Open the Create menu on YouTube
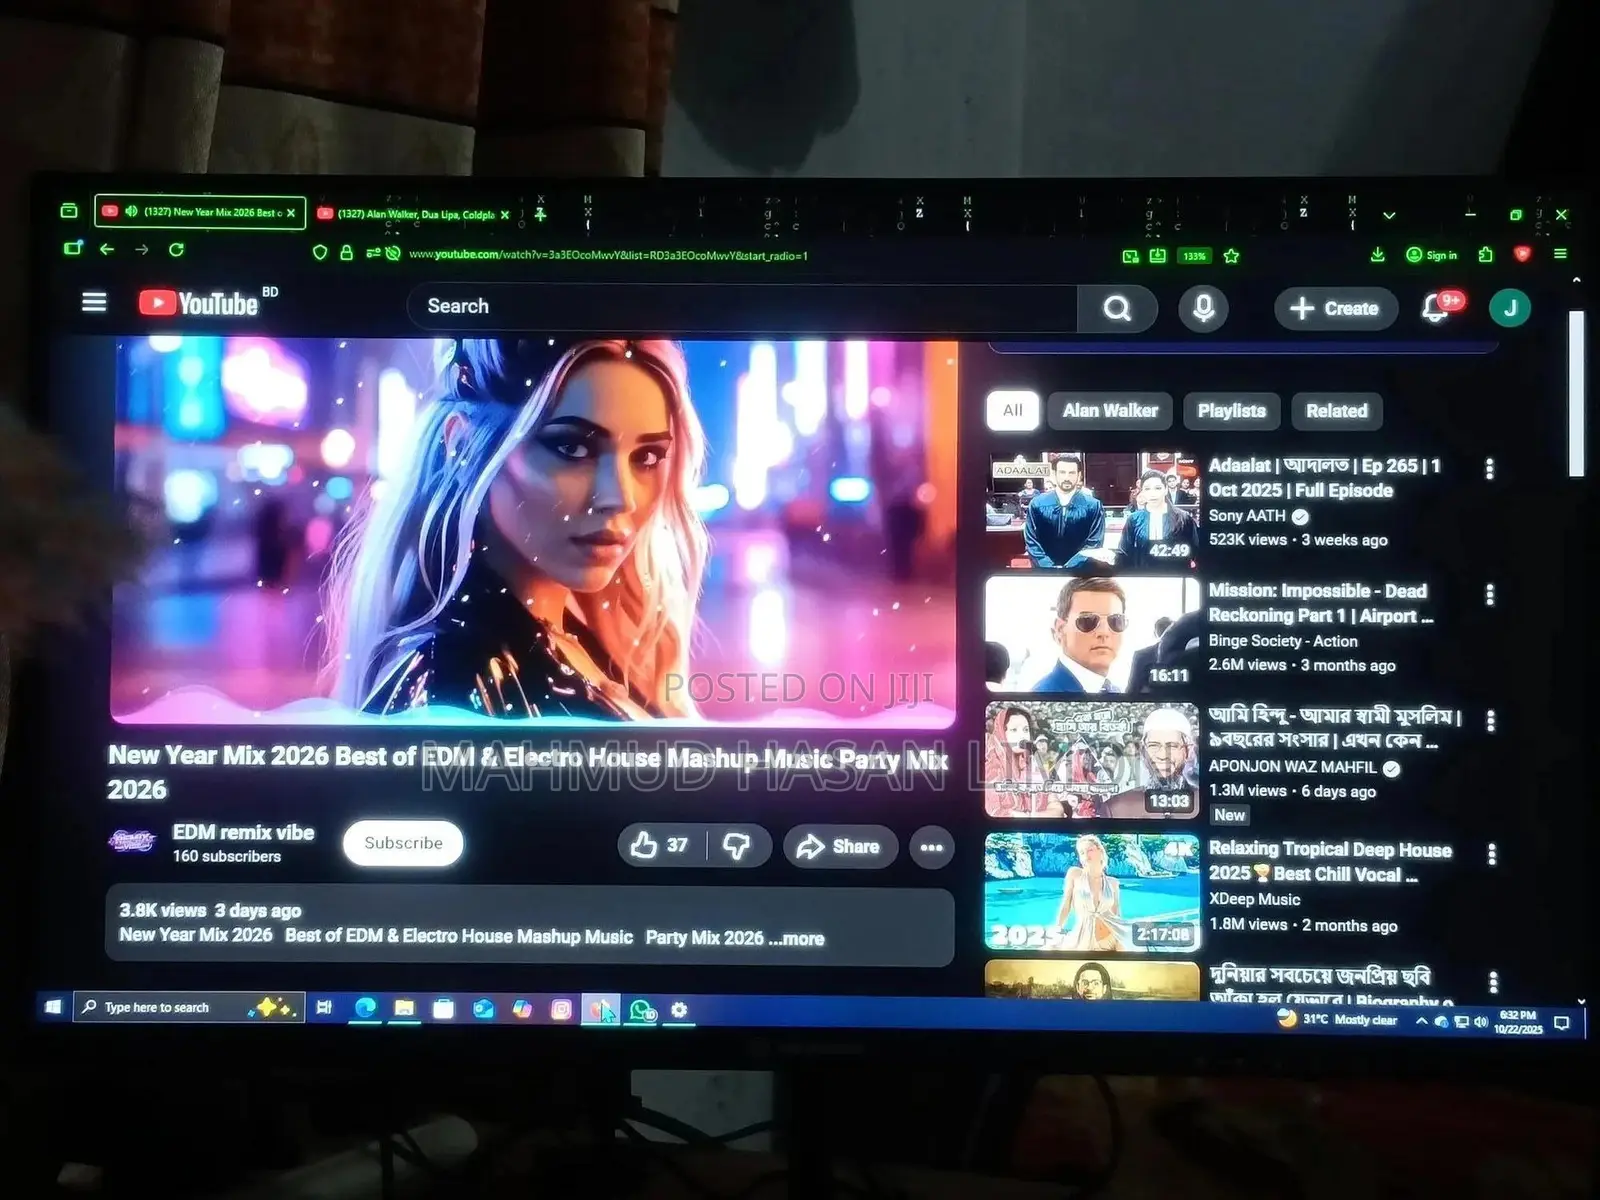The width and height of the screenshot is (1600, 1200). [1335, 308]
